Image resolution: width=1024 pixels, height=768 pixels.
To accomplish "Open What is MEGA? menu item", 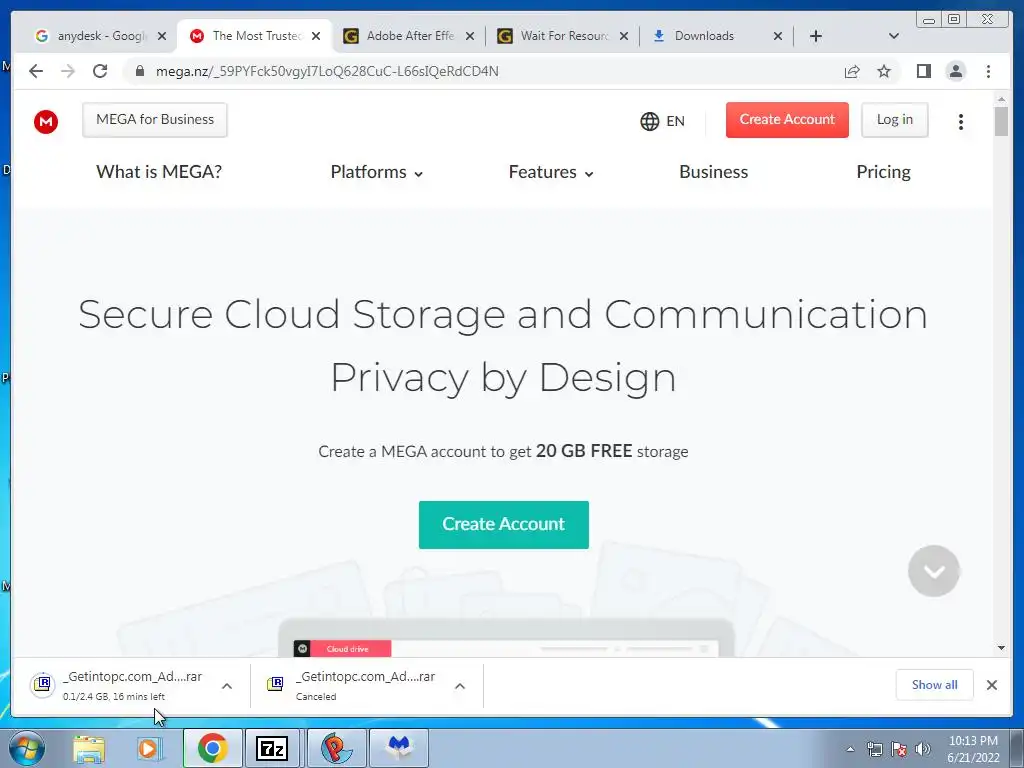I will point(159,172).
